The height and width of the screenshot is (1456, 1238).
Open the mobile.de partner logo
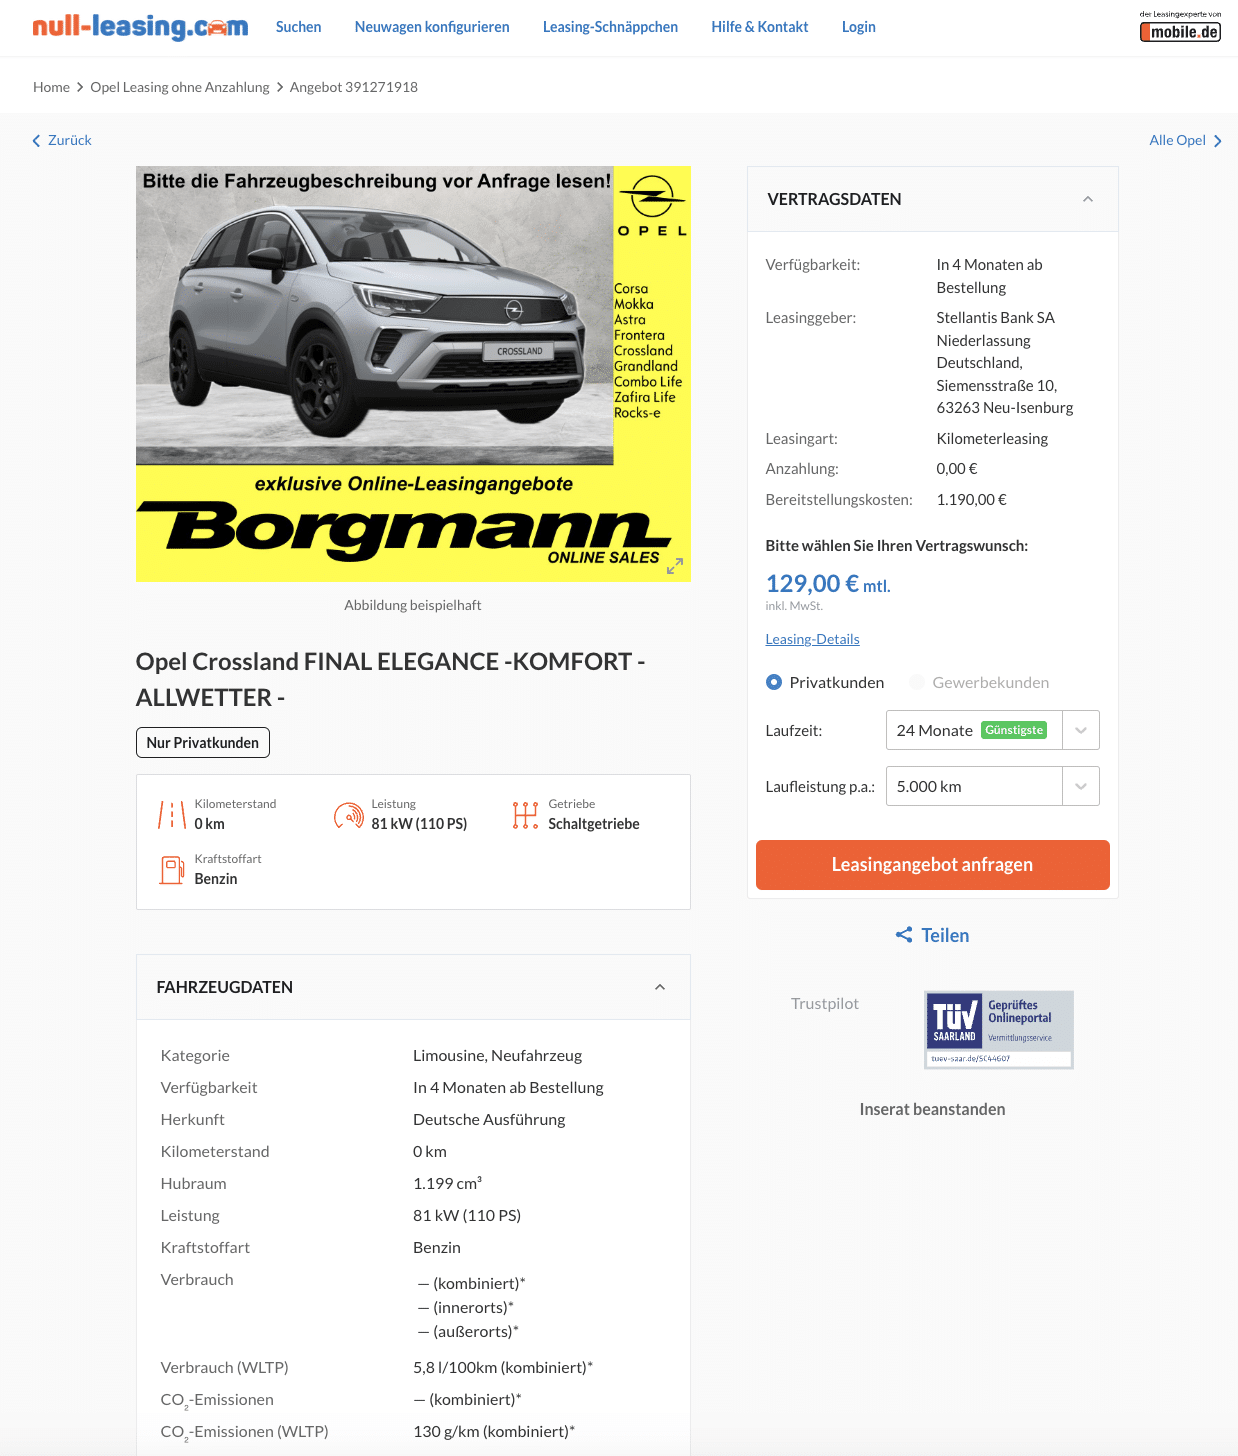[1180, 26]
